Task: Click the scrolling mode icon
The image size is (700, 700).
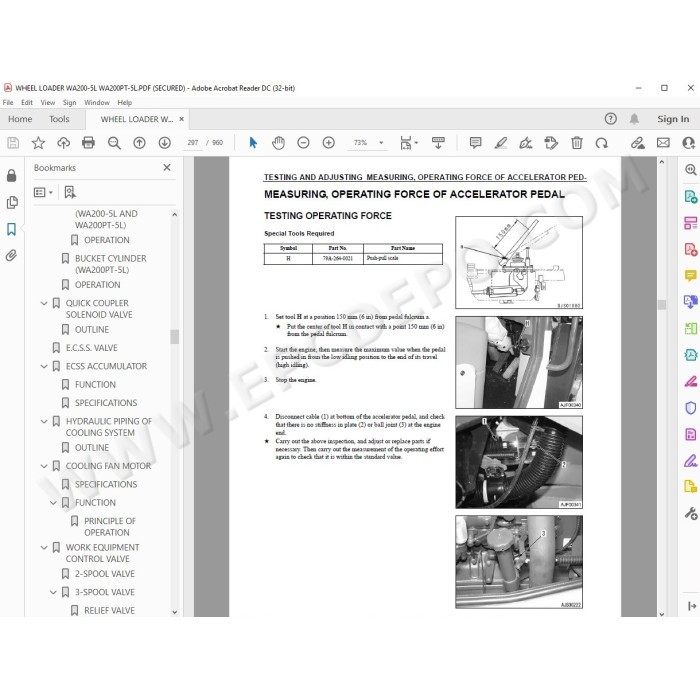Action: [438, 143]
